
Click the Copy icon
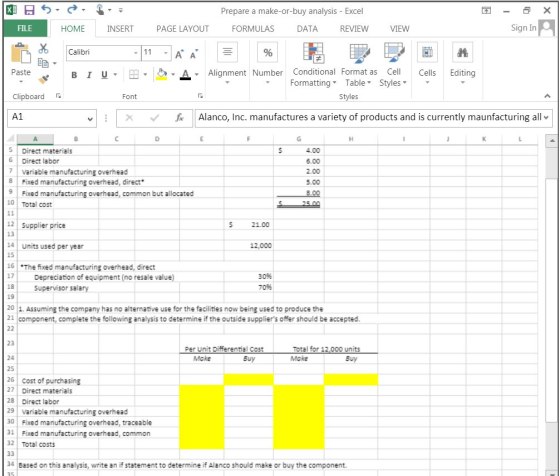click(43, 63)
